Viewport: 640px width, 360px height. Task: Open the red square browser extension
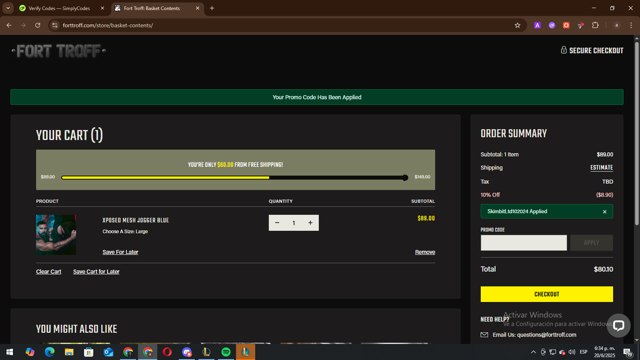pyautogui.click(x=566, y=25)
